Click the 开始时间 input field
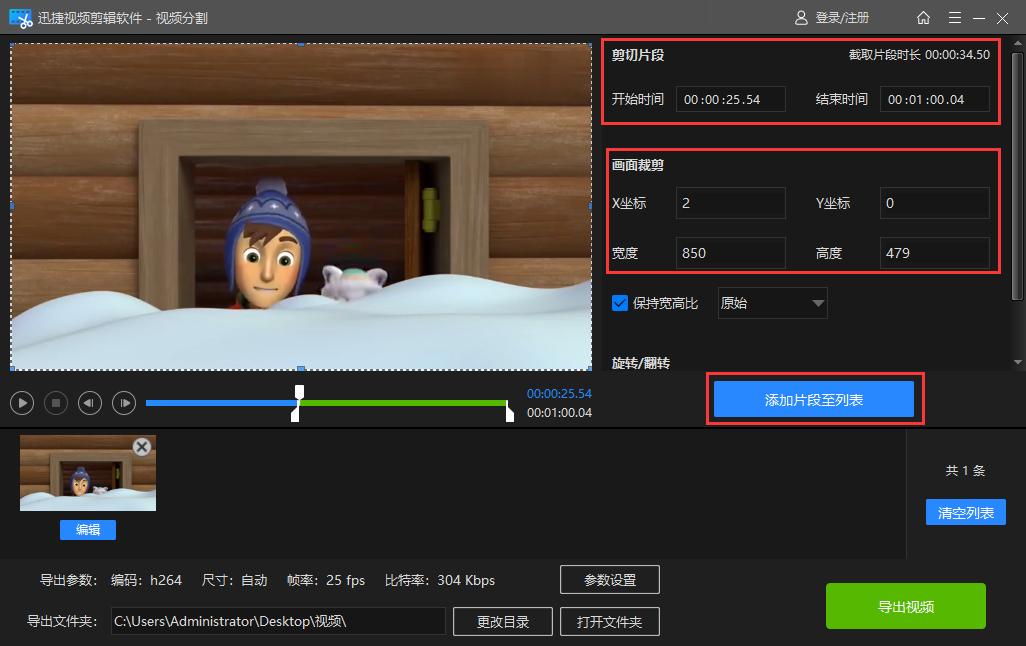This screenshot has height=646, width=1026. pyautogui.click(x=730, y=98)
